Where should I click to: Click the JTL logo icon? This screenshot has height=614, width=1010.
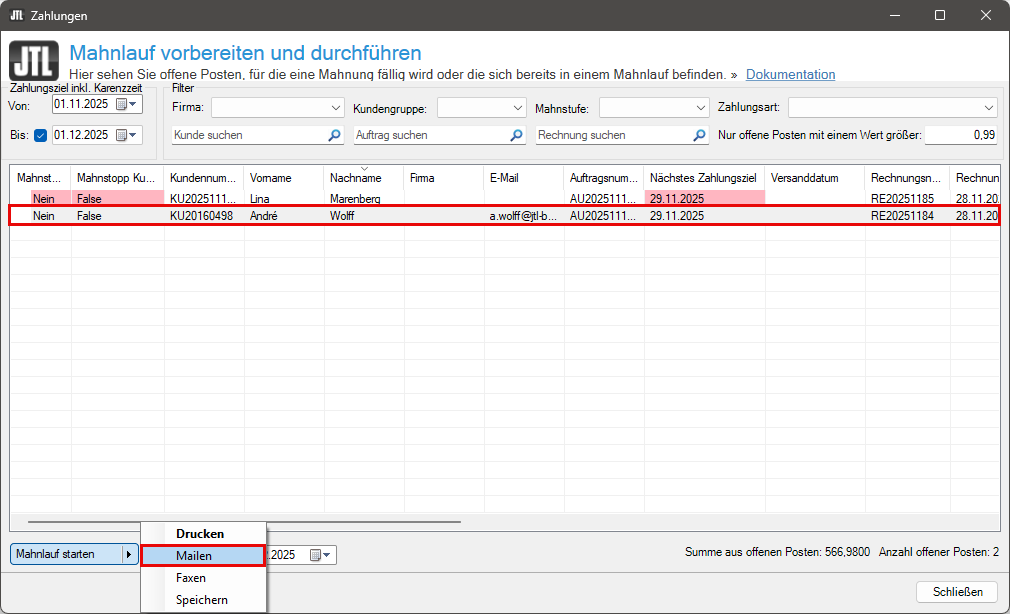[x=33, y=60]
